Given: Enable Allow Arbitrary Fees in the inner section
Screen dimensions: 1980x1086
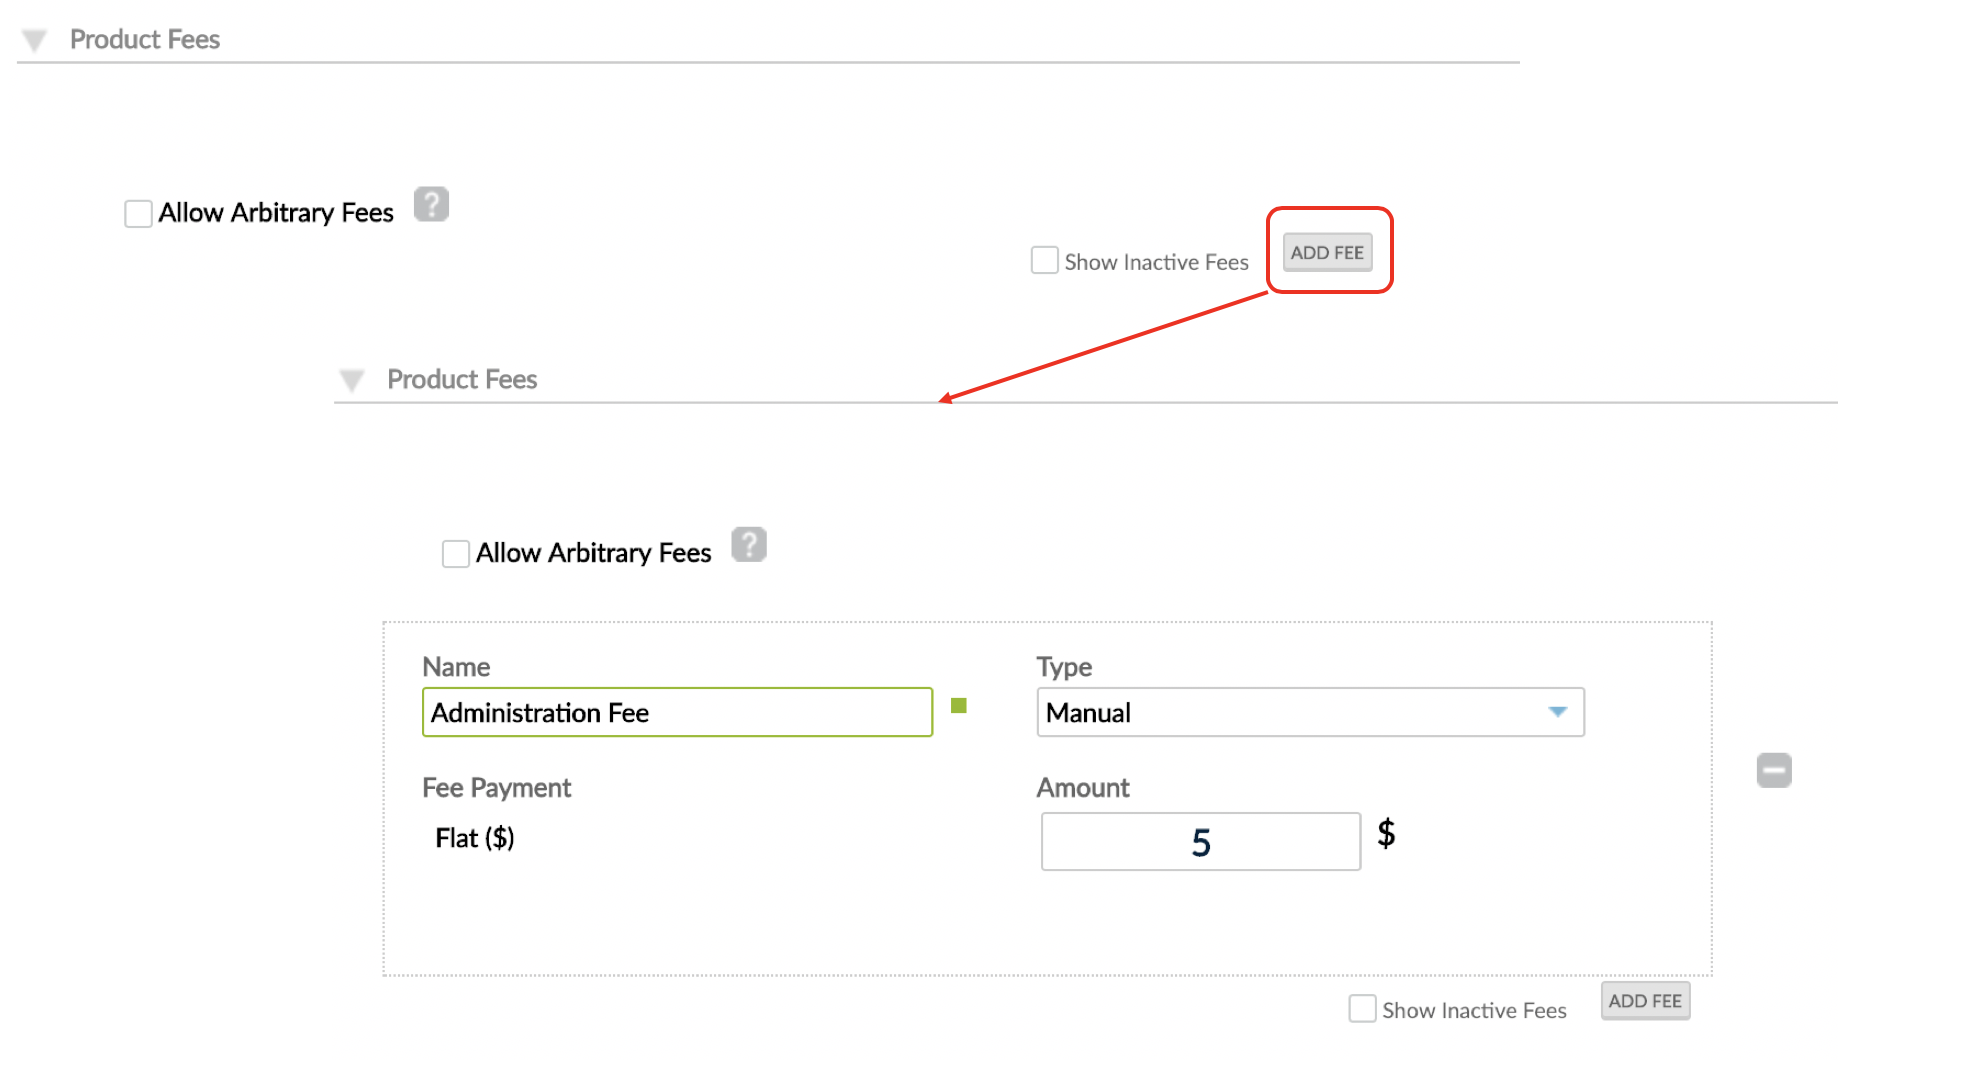Looking at the screenshot, I should click(x=455, y=552).
